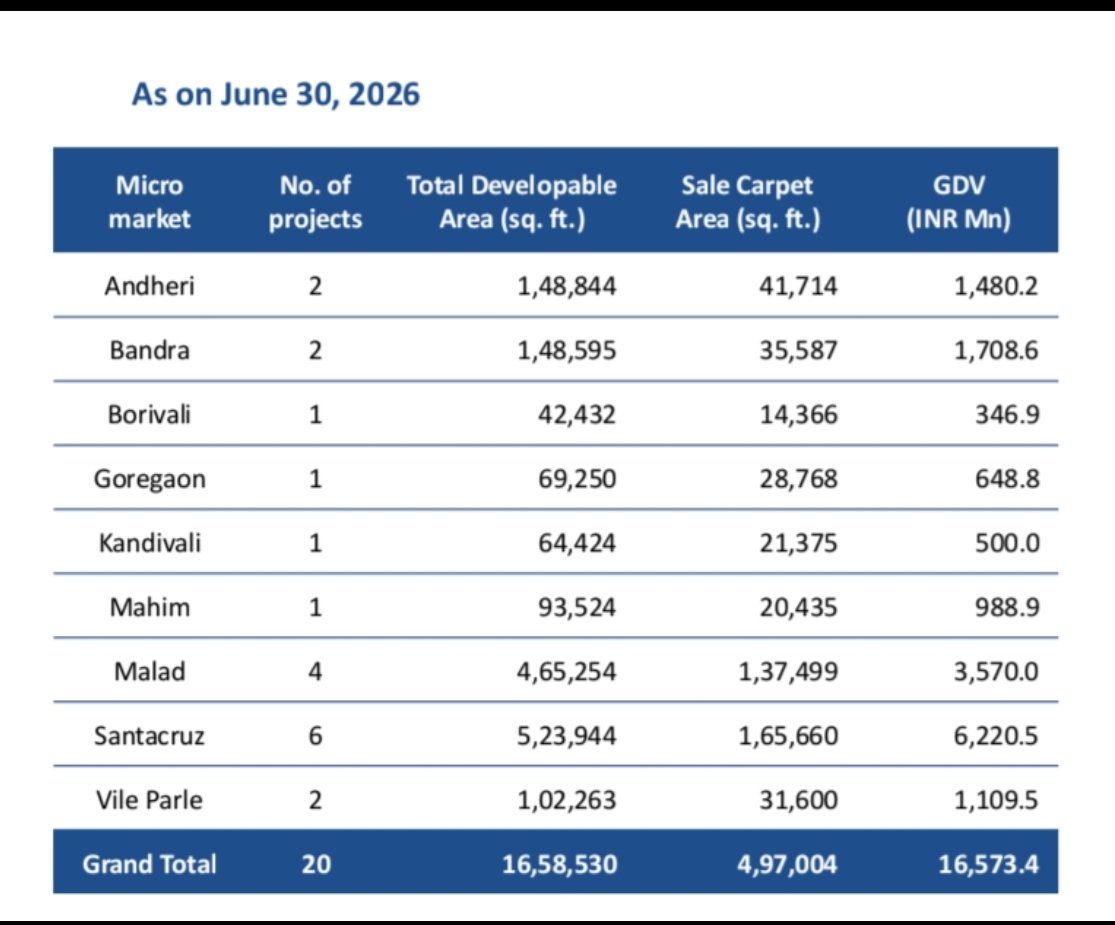Click the 'Malad' row label
Screen dimensions: 1115x925
click(x=149, y=671)
